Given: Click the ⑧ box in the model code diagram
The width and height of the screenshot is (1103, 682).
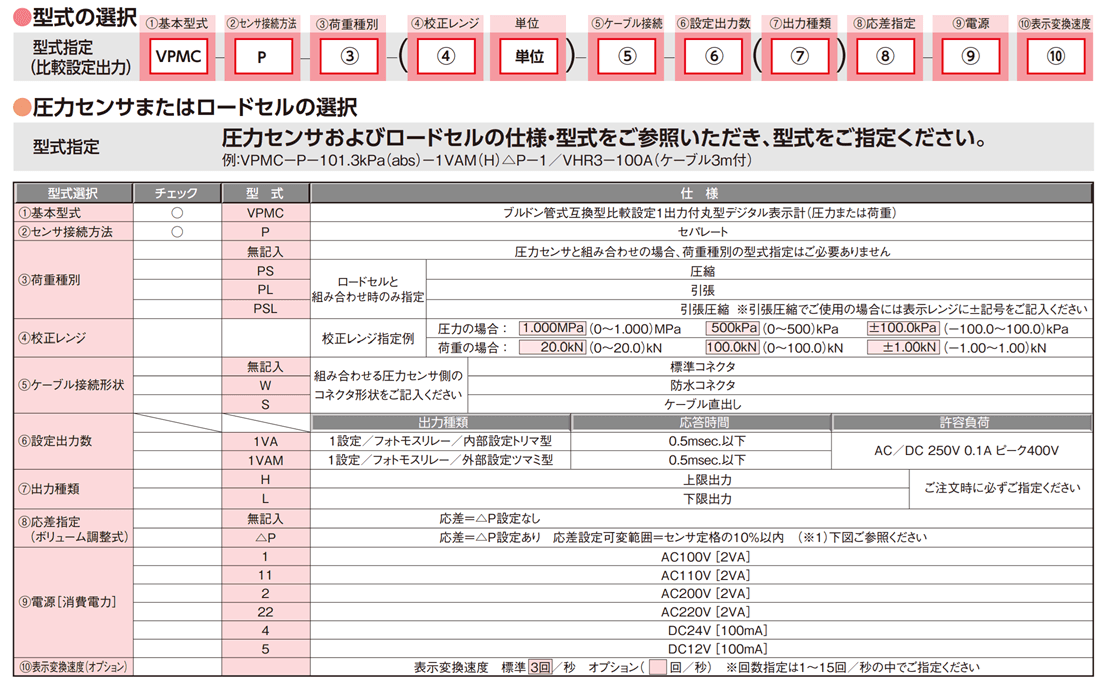Looking at the screenshot, I should [x=885, y=56].
